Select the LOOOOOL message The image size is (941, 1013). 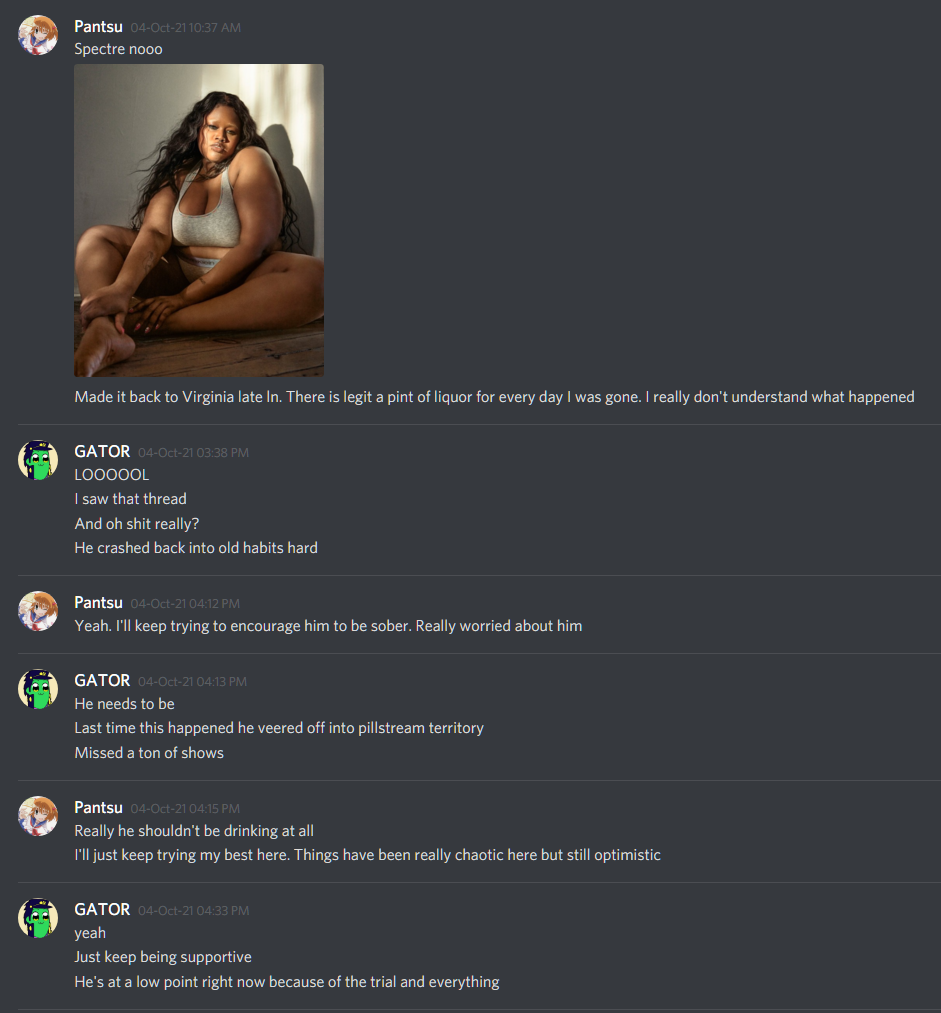click(x=112, y=475)
